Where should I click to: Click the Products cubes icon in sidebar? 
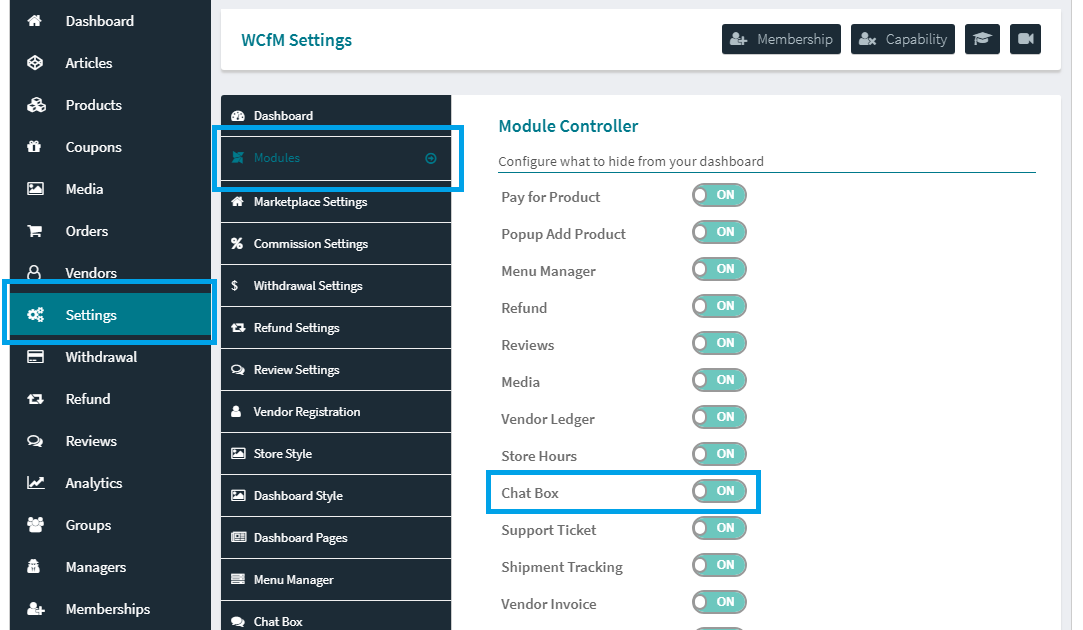coord(36,105)
